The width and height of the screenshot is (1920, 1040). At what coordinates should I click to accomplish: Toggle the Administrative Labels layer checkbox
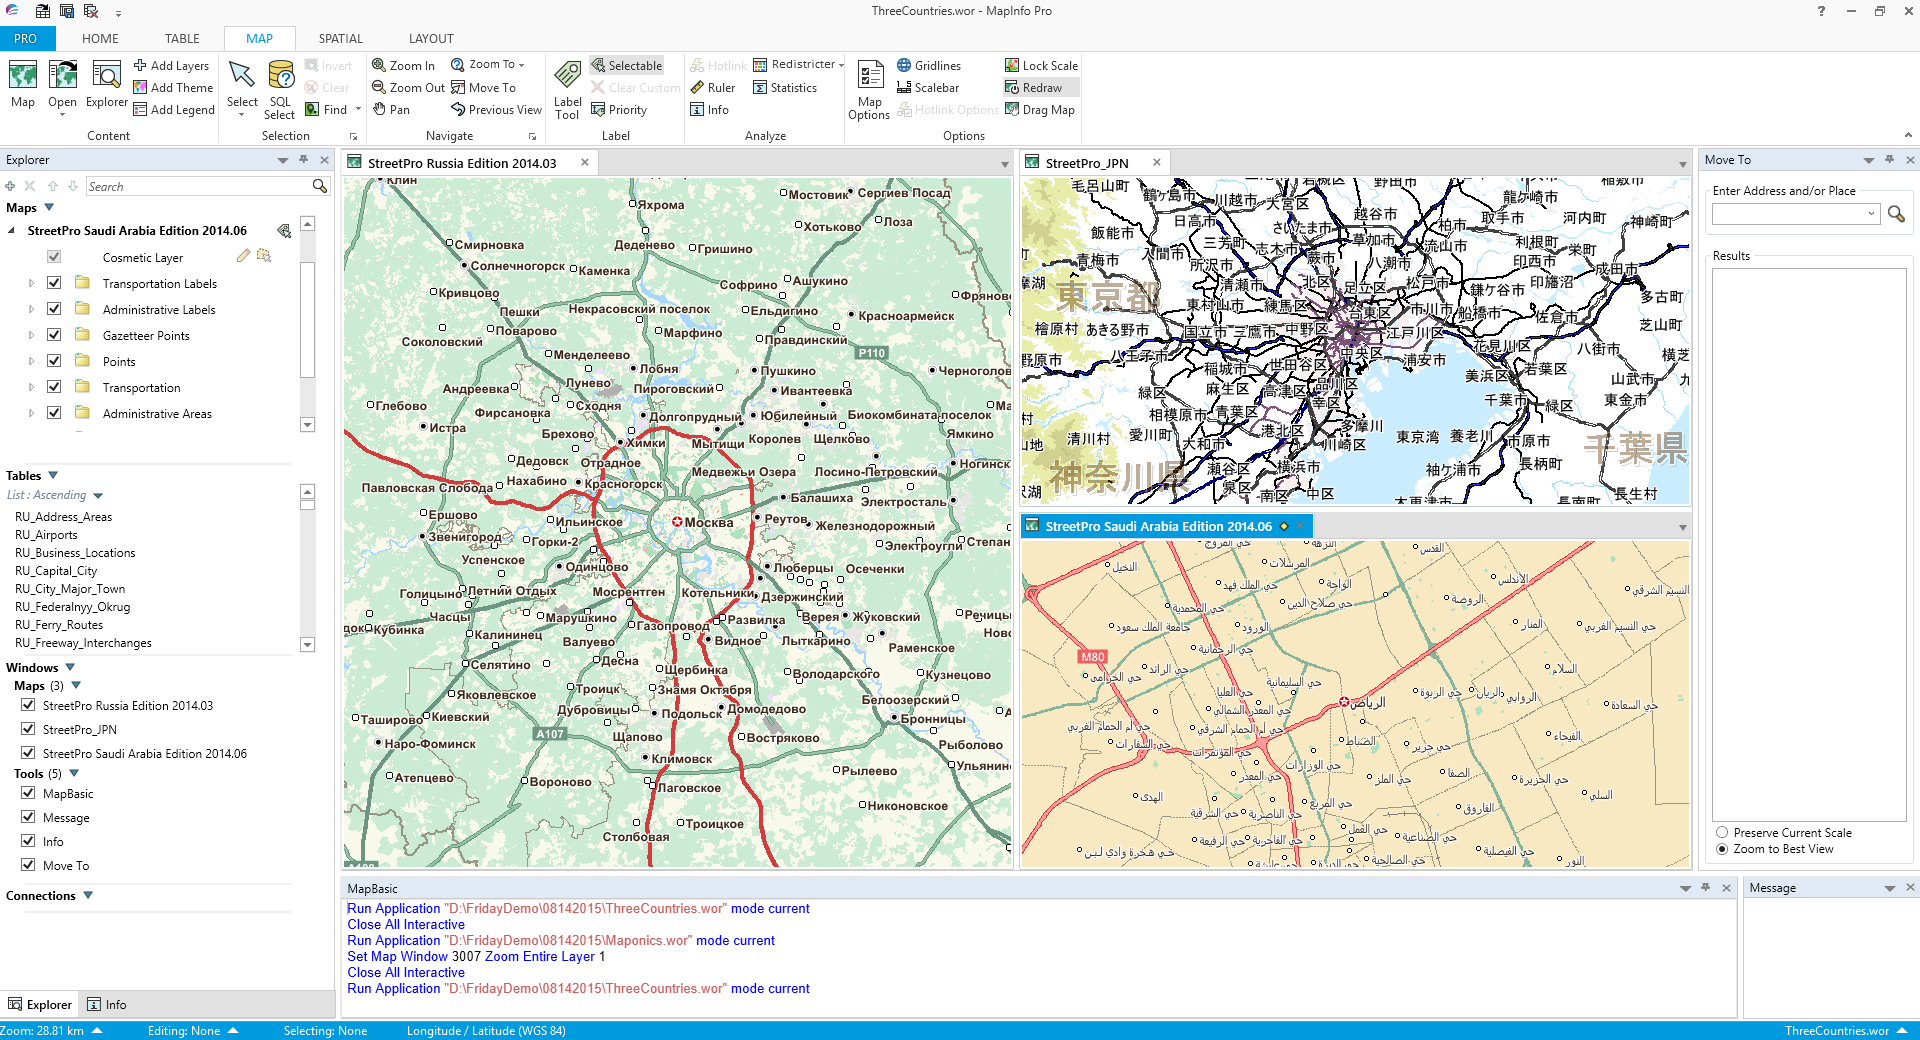coord(54,309)
